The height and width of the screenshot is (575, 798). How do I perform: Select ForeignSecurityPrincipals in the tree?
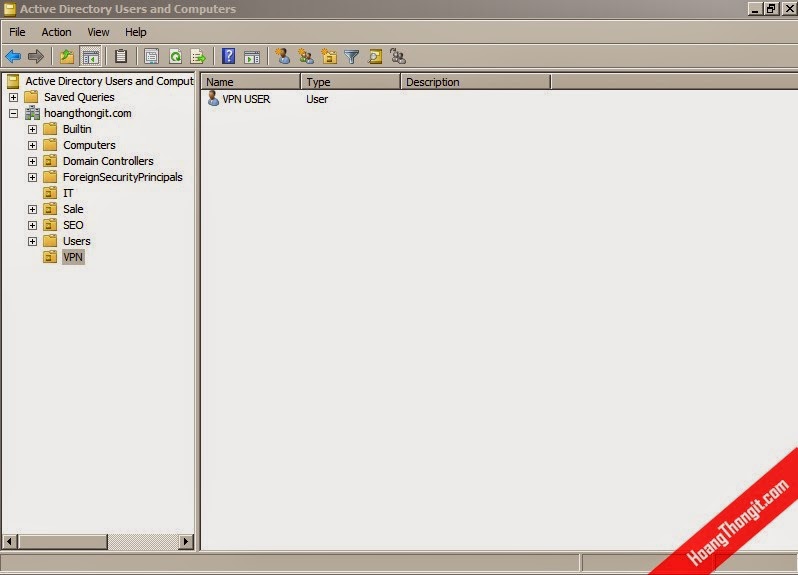tap(123, 177)
